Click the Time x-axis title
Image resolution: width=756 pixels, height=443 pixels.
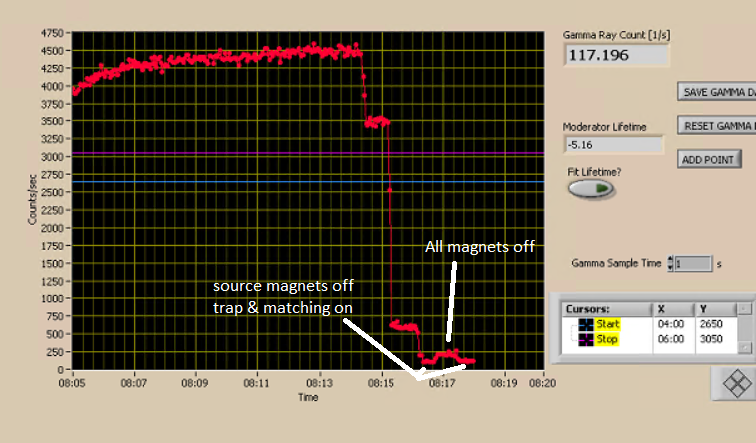pyautogui.click(x=308, y=398)
